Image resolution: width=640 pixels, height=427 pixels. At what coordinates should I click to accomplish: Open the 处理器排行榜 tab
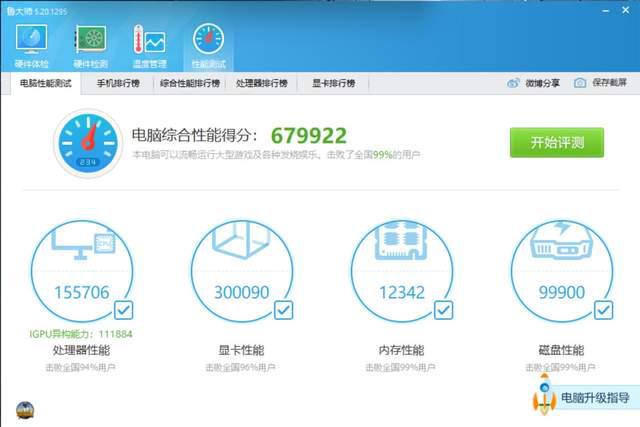pyautogui.click(x=262, y=83)
